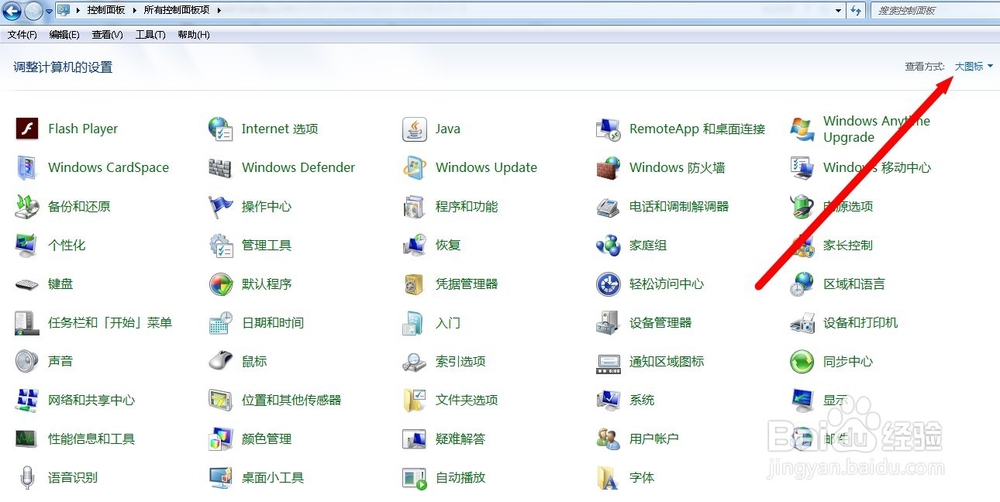Click the 网络和共享中心 icon
This screenshot has height=502, width=1000.
(27, 401)
